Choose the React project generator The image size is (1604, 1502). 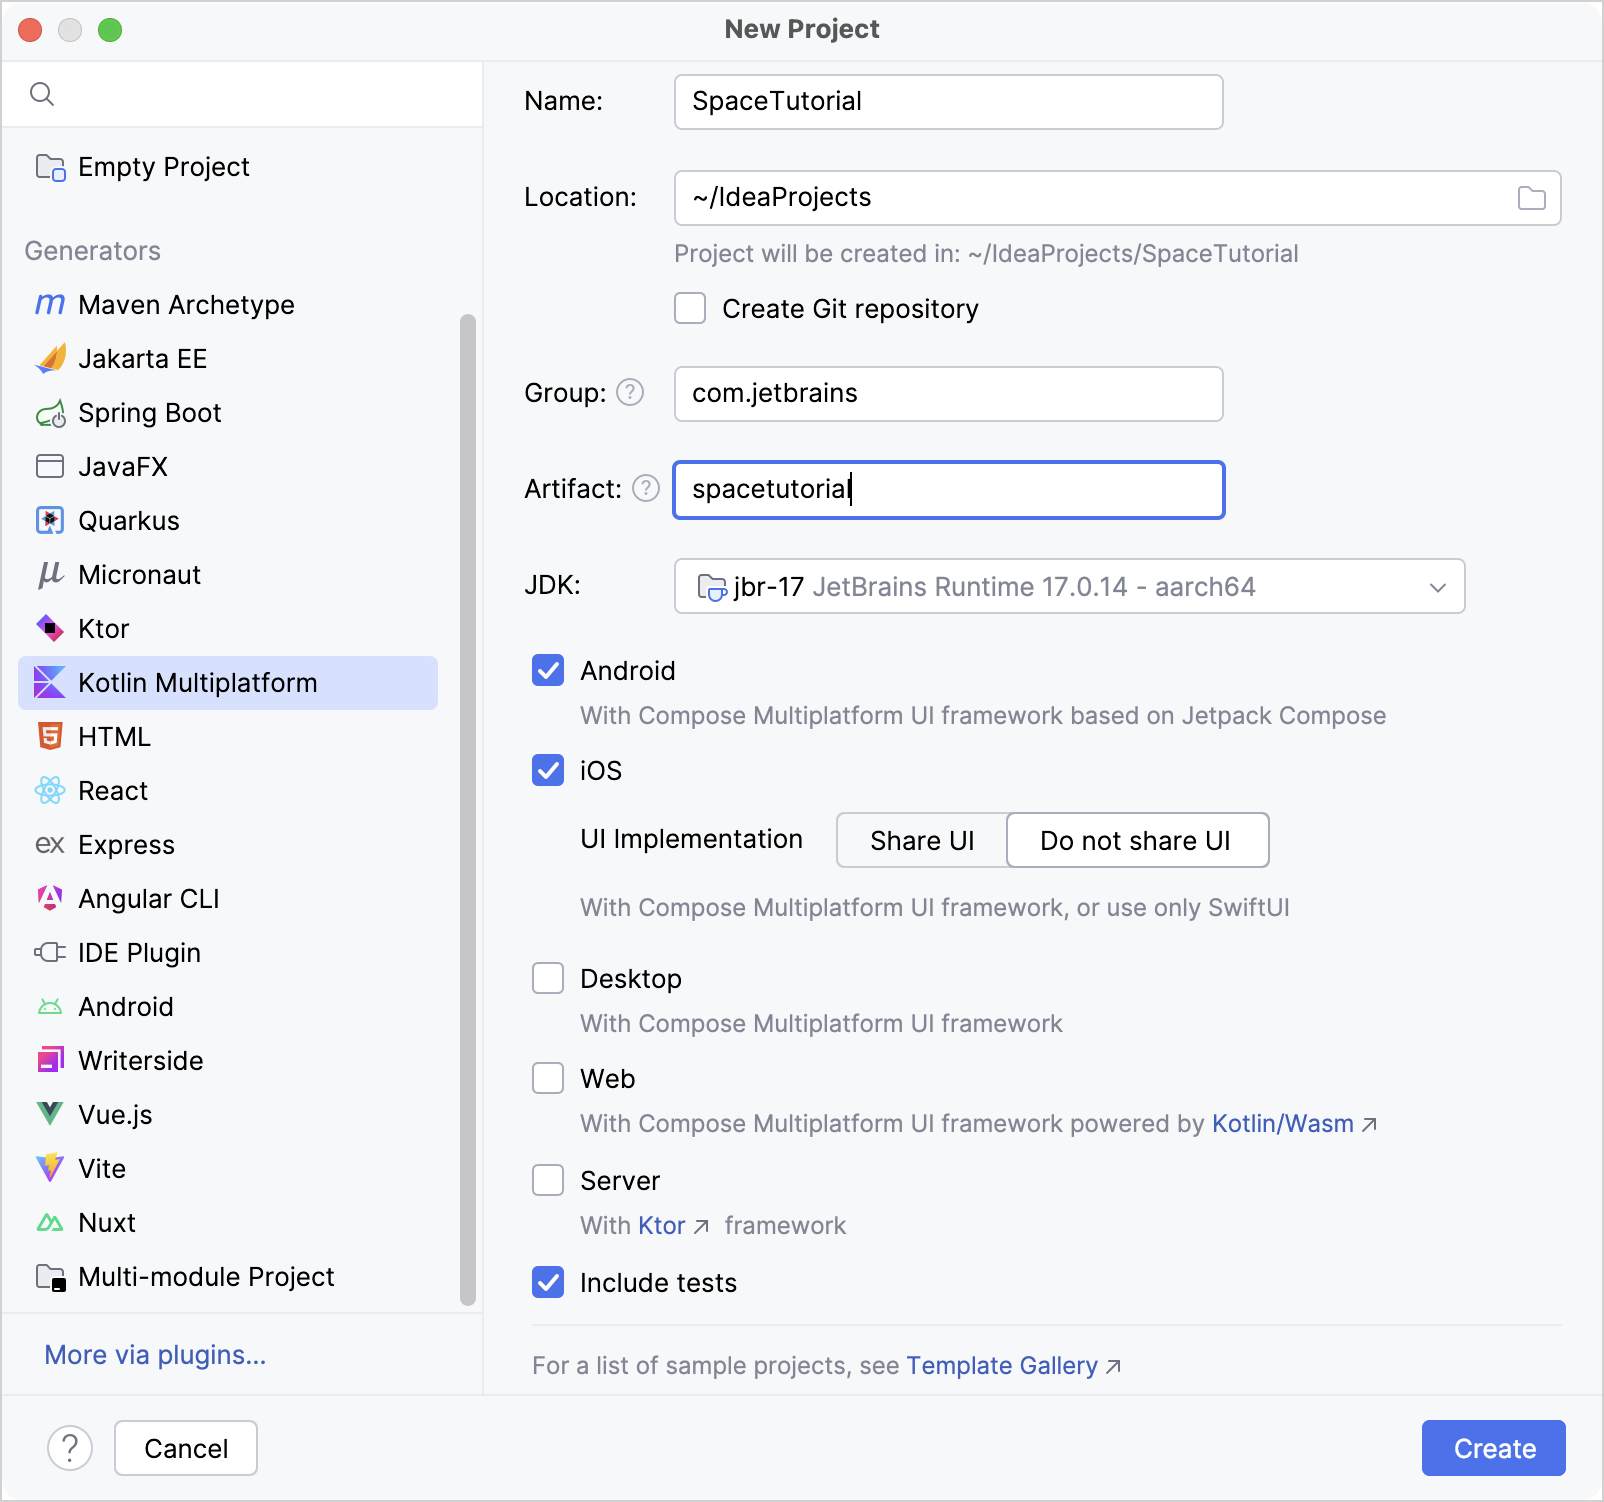(x=112, y=790)
